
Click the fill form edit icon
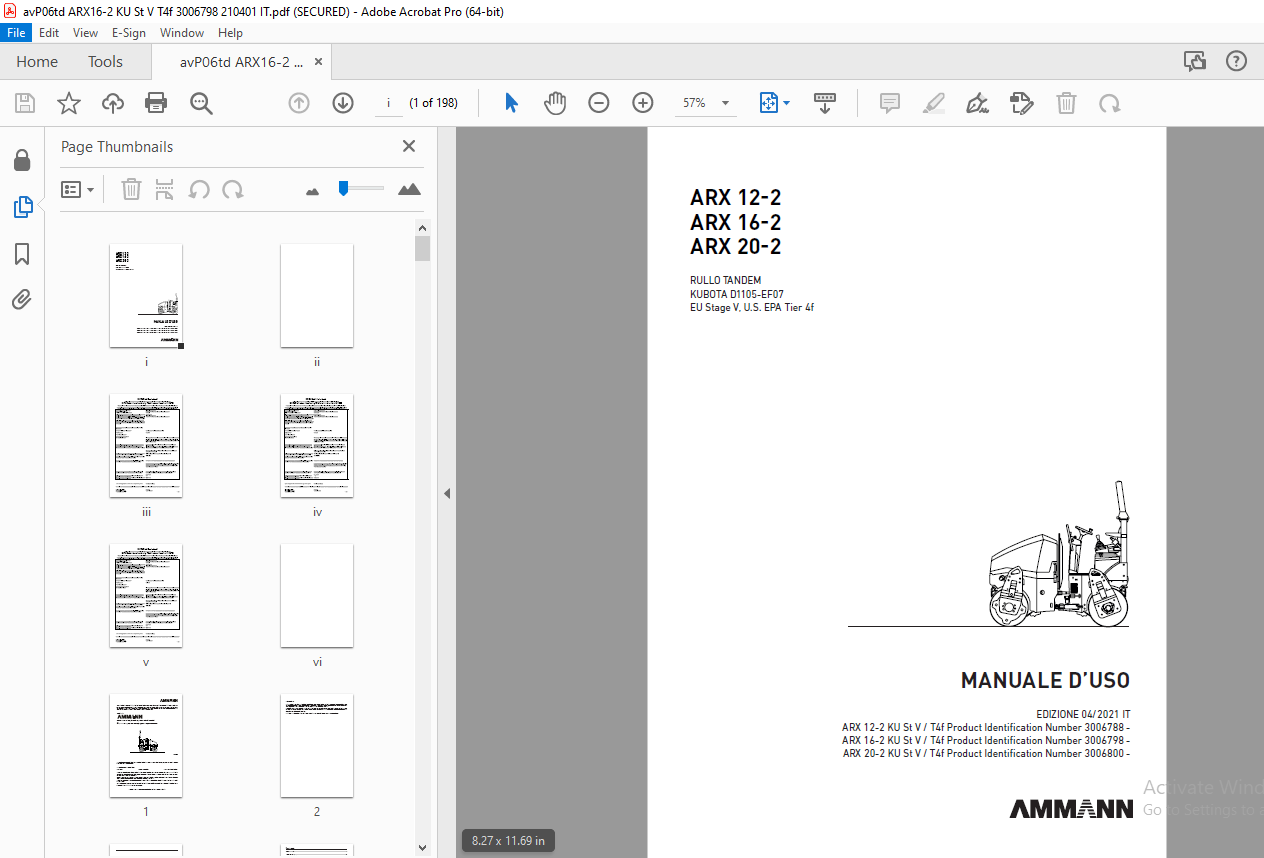1022,103
